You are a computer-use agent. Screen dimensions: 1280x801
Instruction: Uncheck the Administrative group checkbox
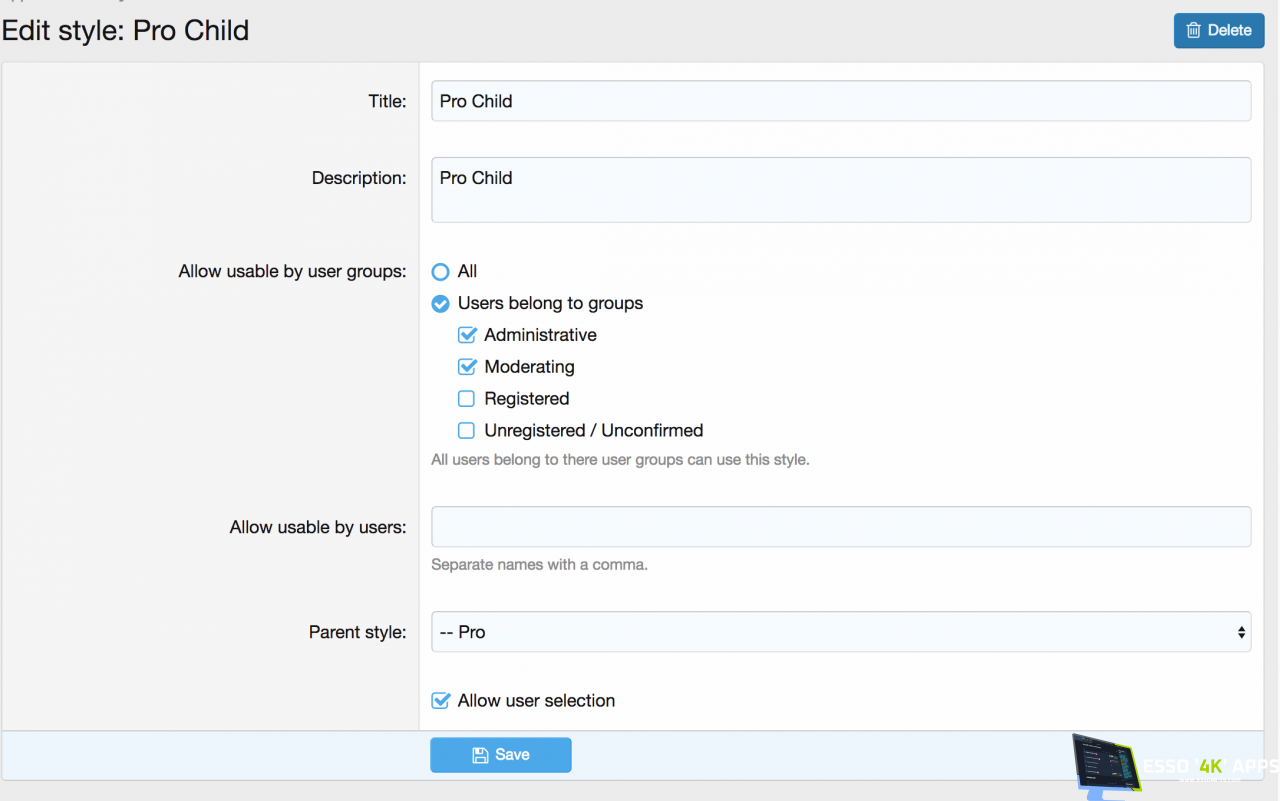coord(466,335)
